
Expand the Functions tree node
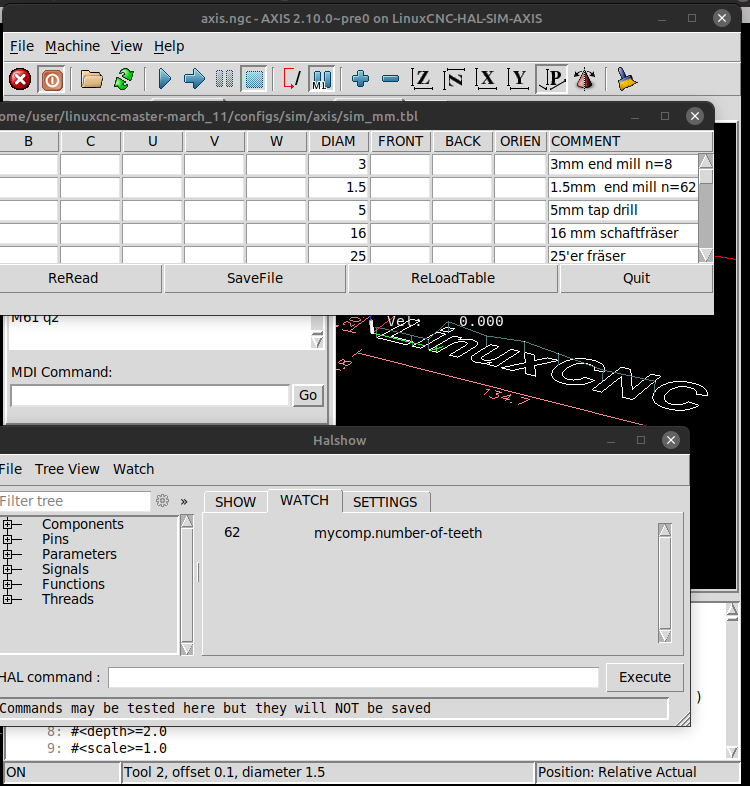tap(8, 584)
